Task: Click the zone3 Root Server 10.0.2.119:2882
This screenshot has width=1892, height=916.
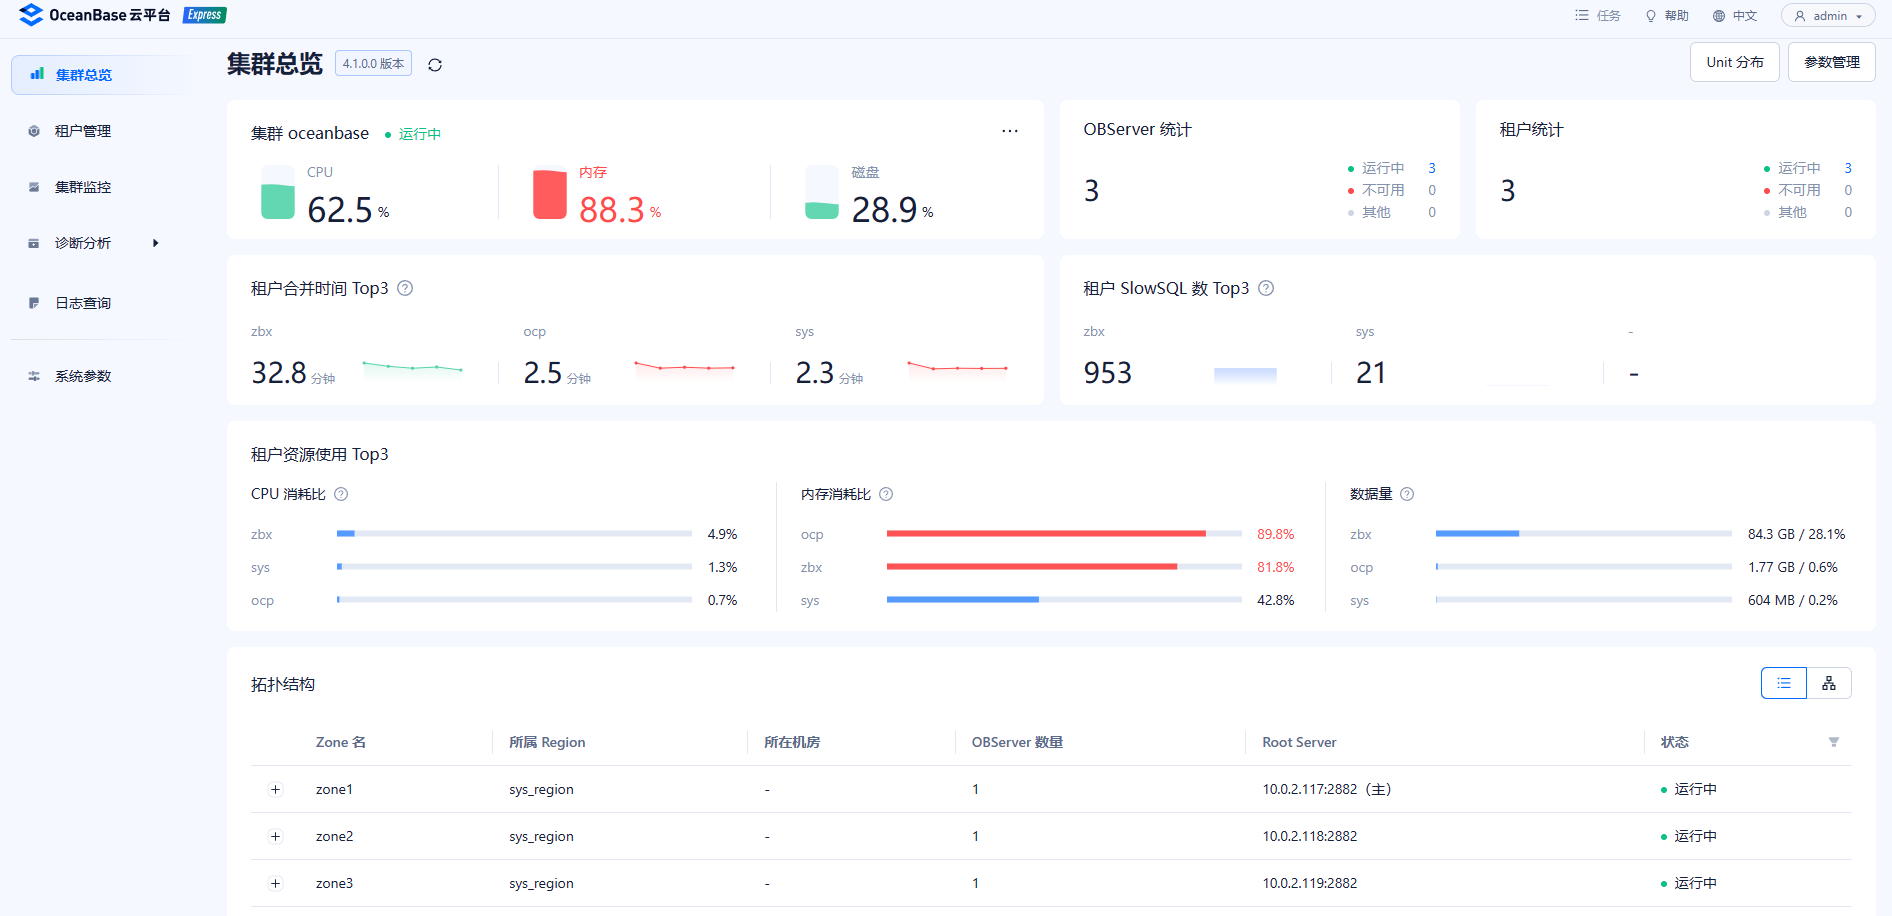Action: [x=1310, y=883]
